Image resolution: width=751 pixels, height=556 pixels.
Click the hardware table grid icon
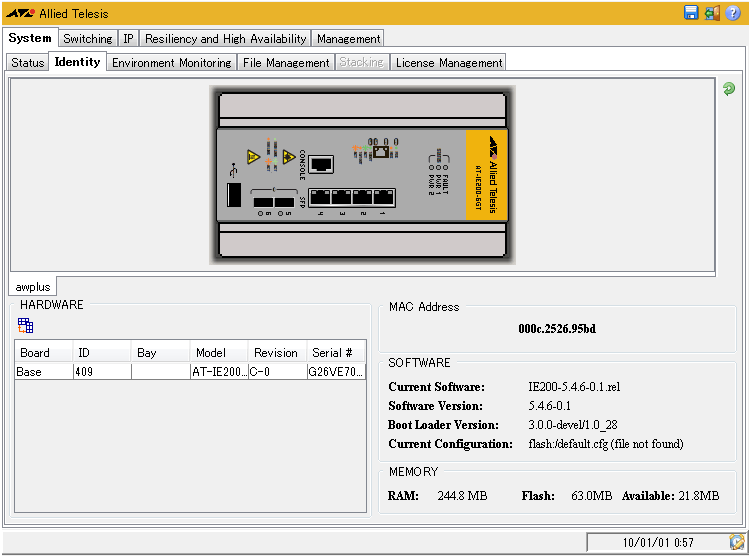click(26, 325)
